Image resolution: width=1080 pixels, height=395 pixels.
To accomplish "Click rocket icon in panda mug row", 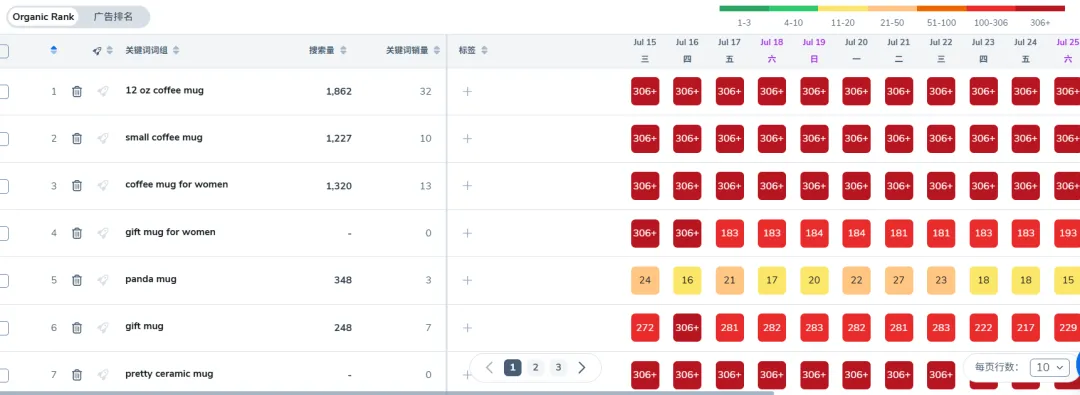I will tap(103, 280).
